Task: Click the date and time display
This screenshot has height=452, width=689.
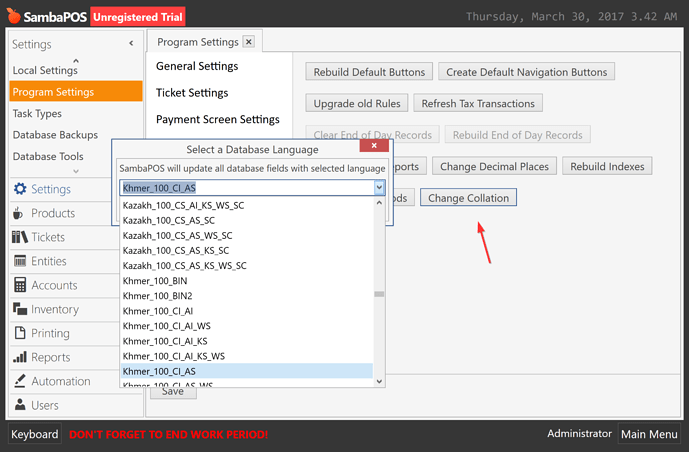Action: [571, 17]
